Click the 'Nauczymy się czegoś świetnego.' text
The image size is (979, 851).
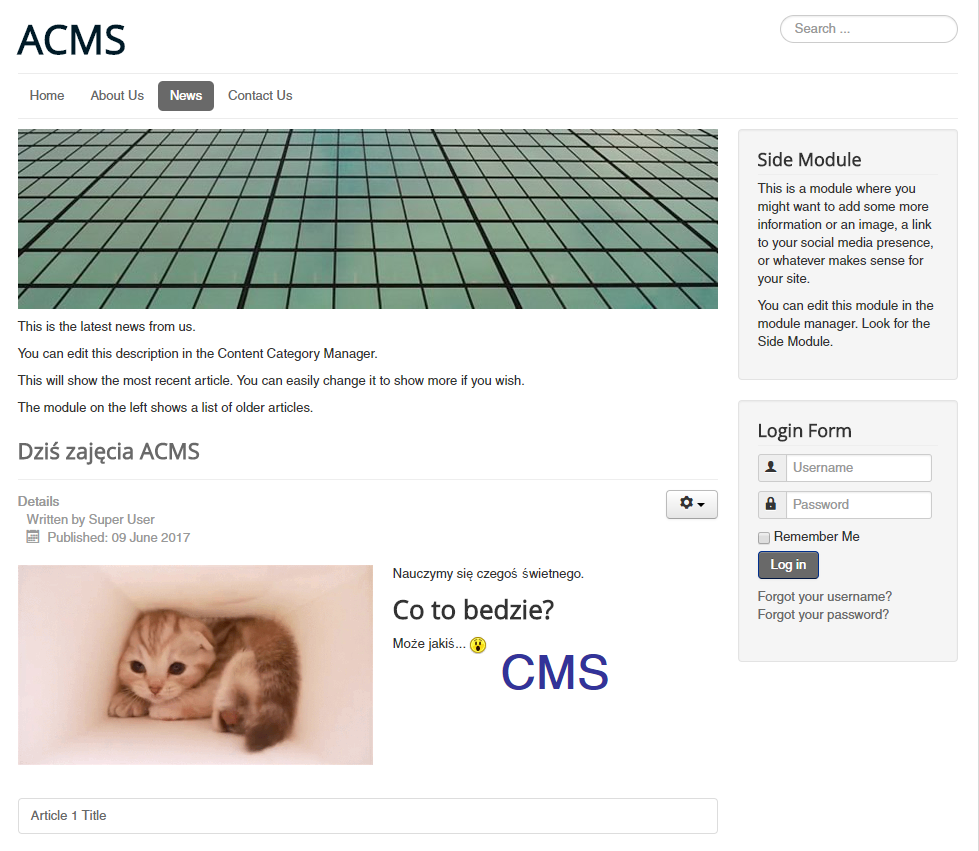click(x=488, y=573)
